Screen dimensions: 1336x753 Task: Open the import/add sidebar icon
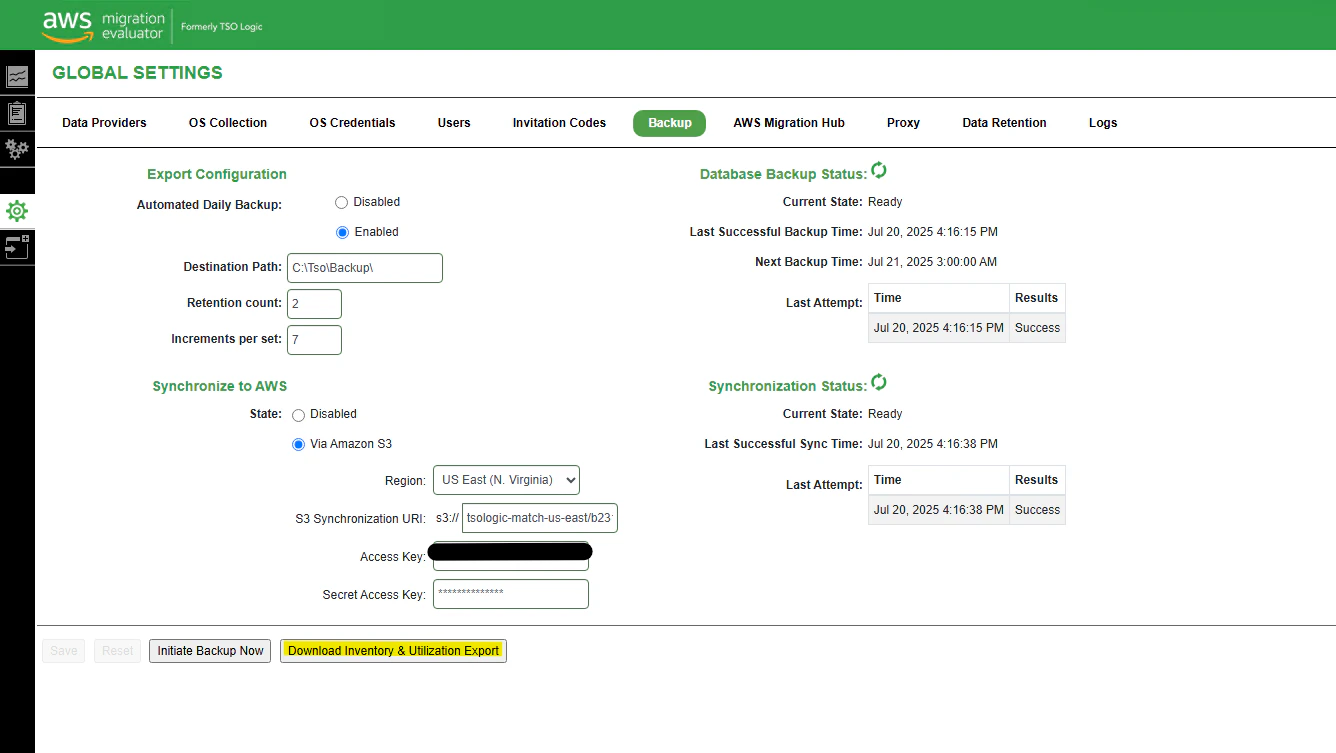tap(17, 247)
